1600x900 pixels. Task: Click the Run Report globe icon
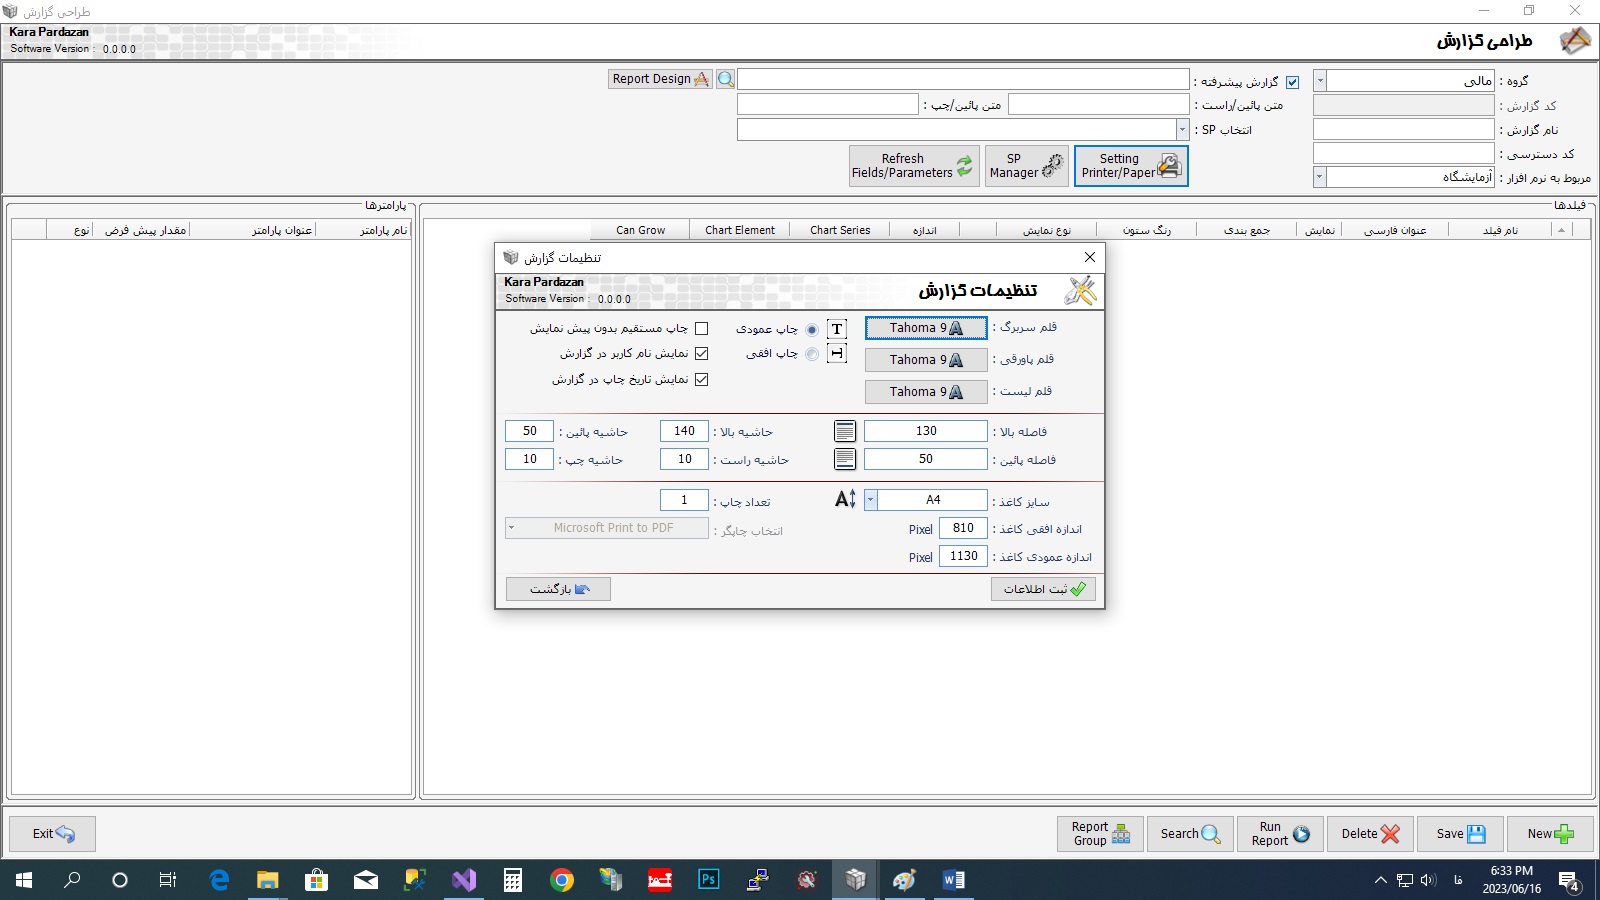click(1301, 832)
